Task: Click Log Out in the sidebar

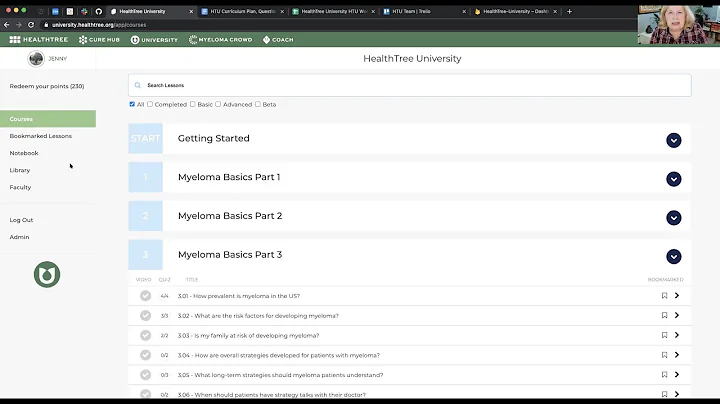Action: coord(21,220)
